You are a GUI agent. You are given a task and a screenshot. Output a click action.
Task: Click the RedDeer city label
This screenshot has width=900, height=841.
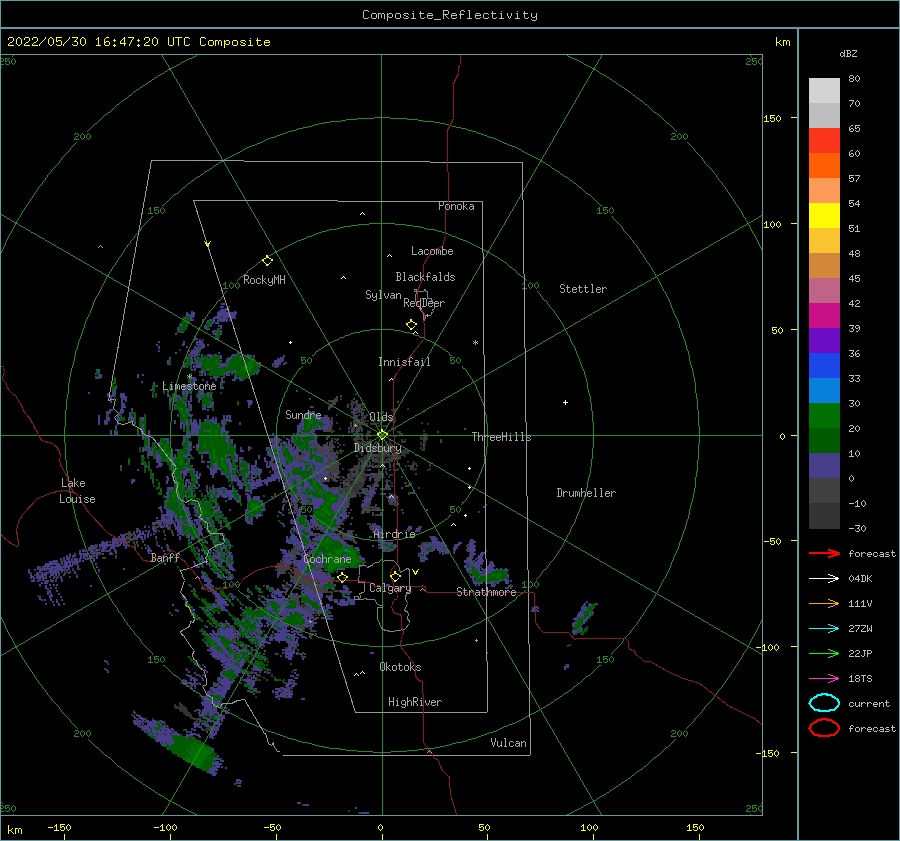(x=424, y=303)
